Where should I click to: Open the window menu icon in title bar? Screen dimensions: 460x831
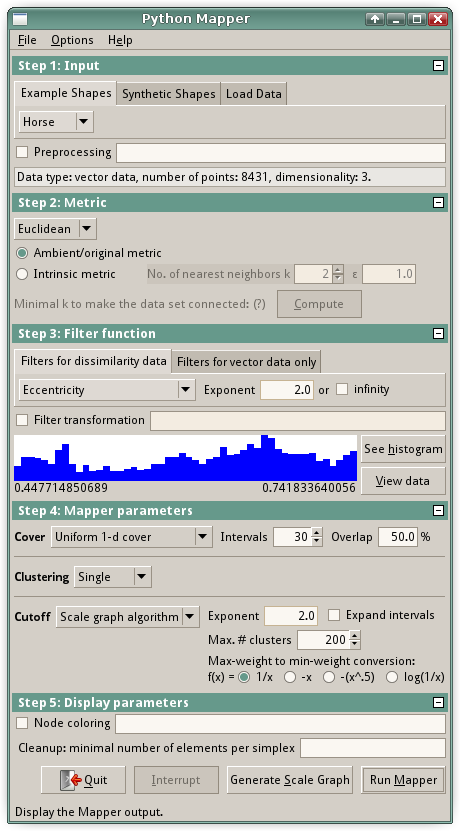tap(20, 19)
